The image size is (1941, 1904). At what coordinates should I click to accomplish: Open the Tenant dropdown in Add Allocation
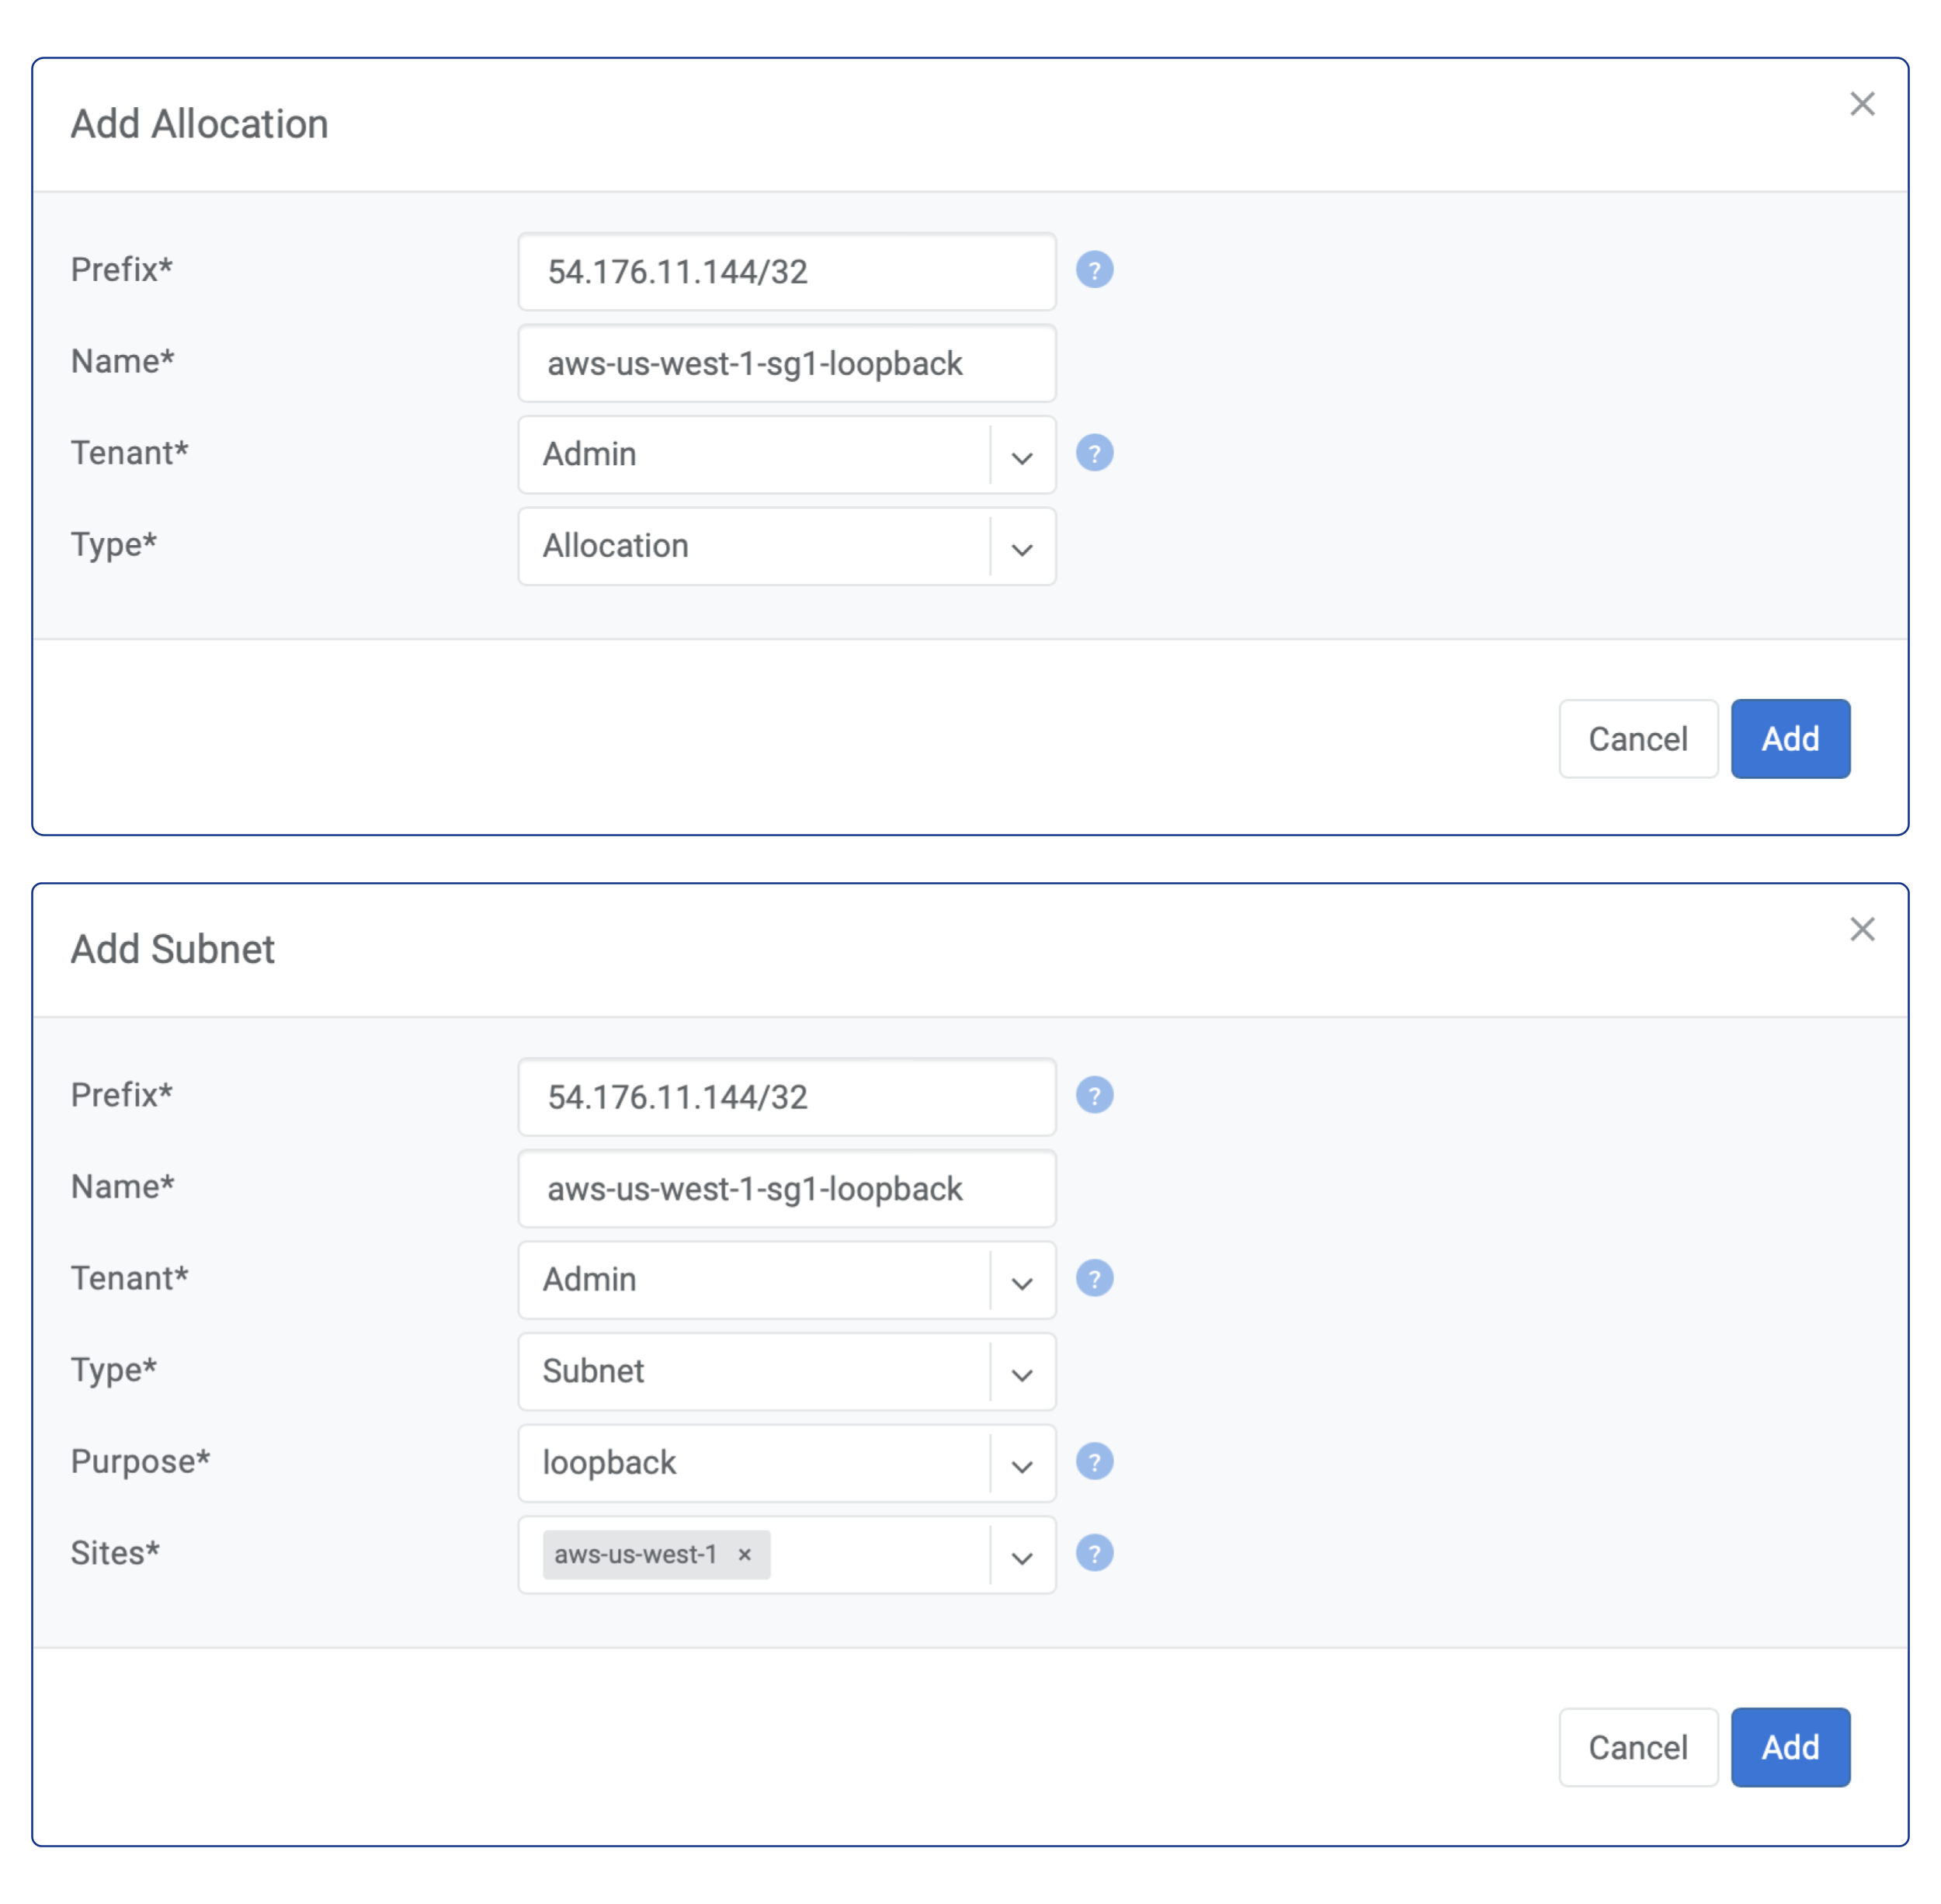[x=1021, y=458]
